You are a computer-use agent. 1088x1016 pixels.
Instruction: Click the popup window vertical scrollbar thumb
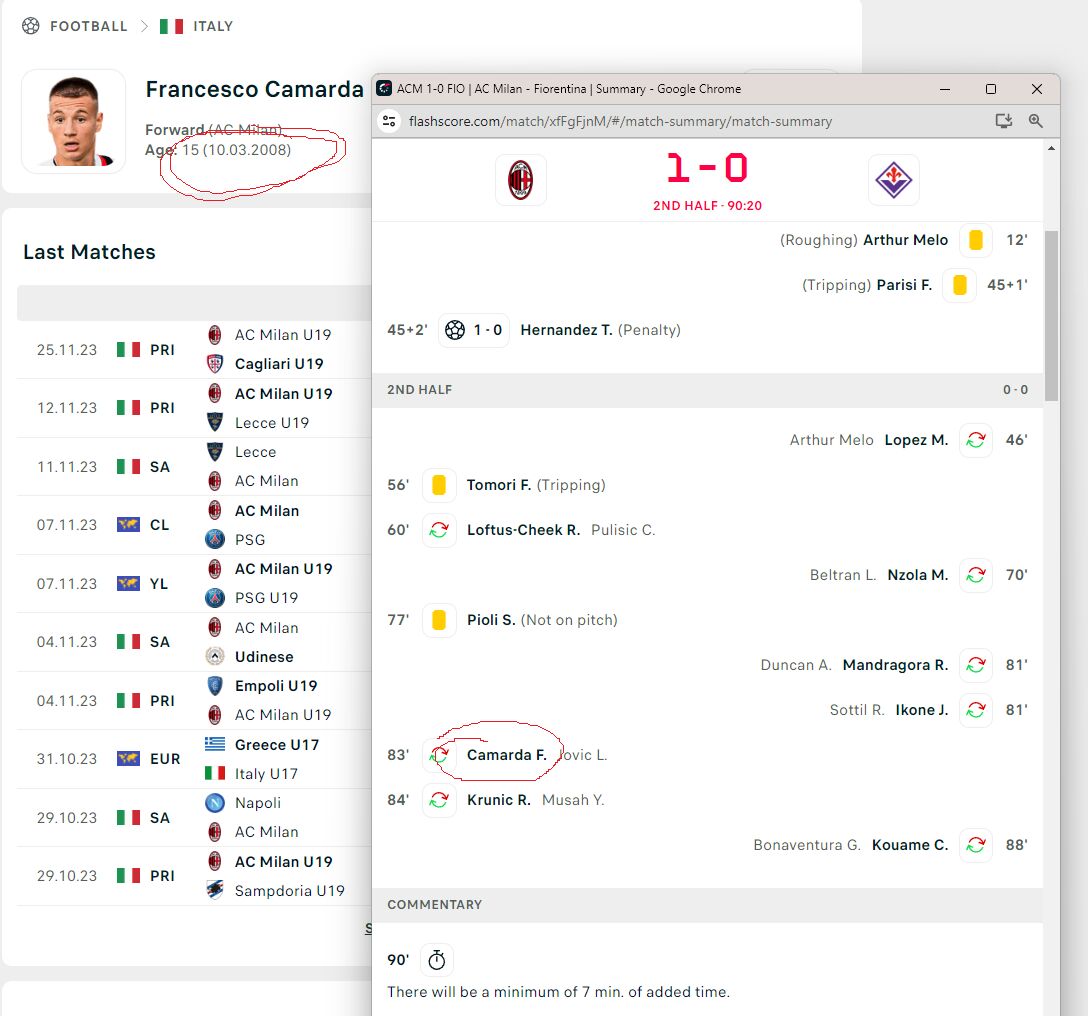[1051, 316]
